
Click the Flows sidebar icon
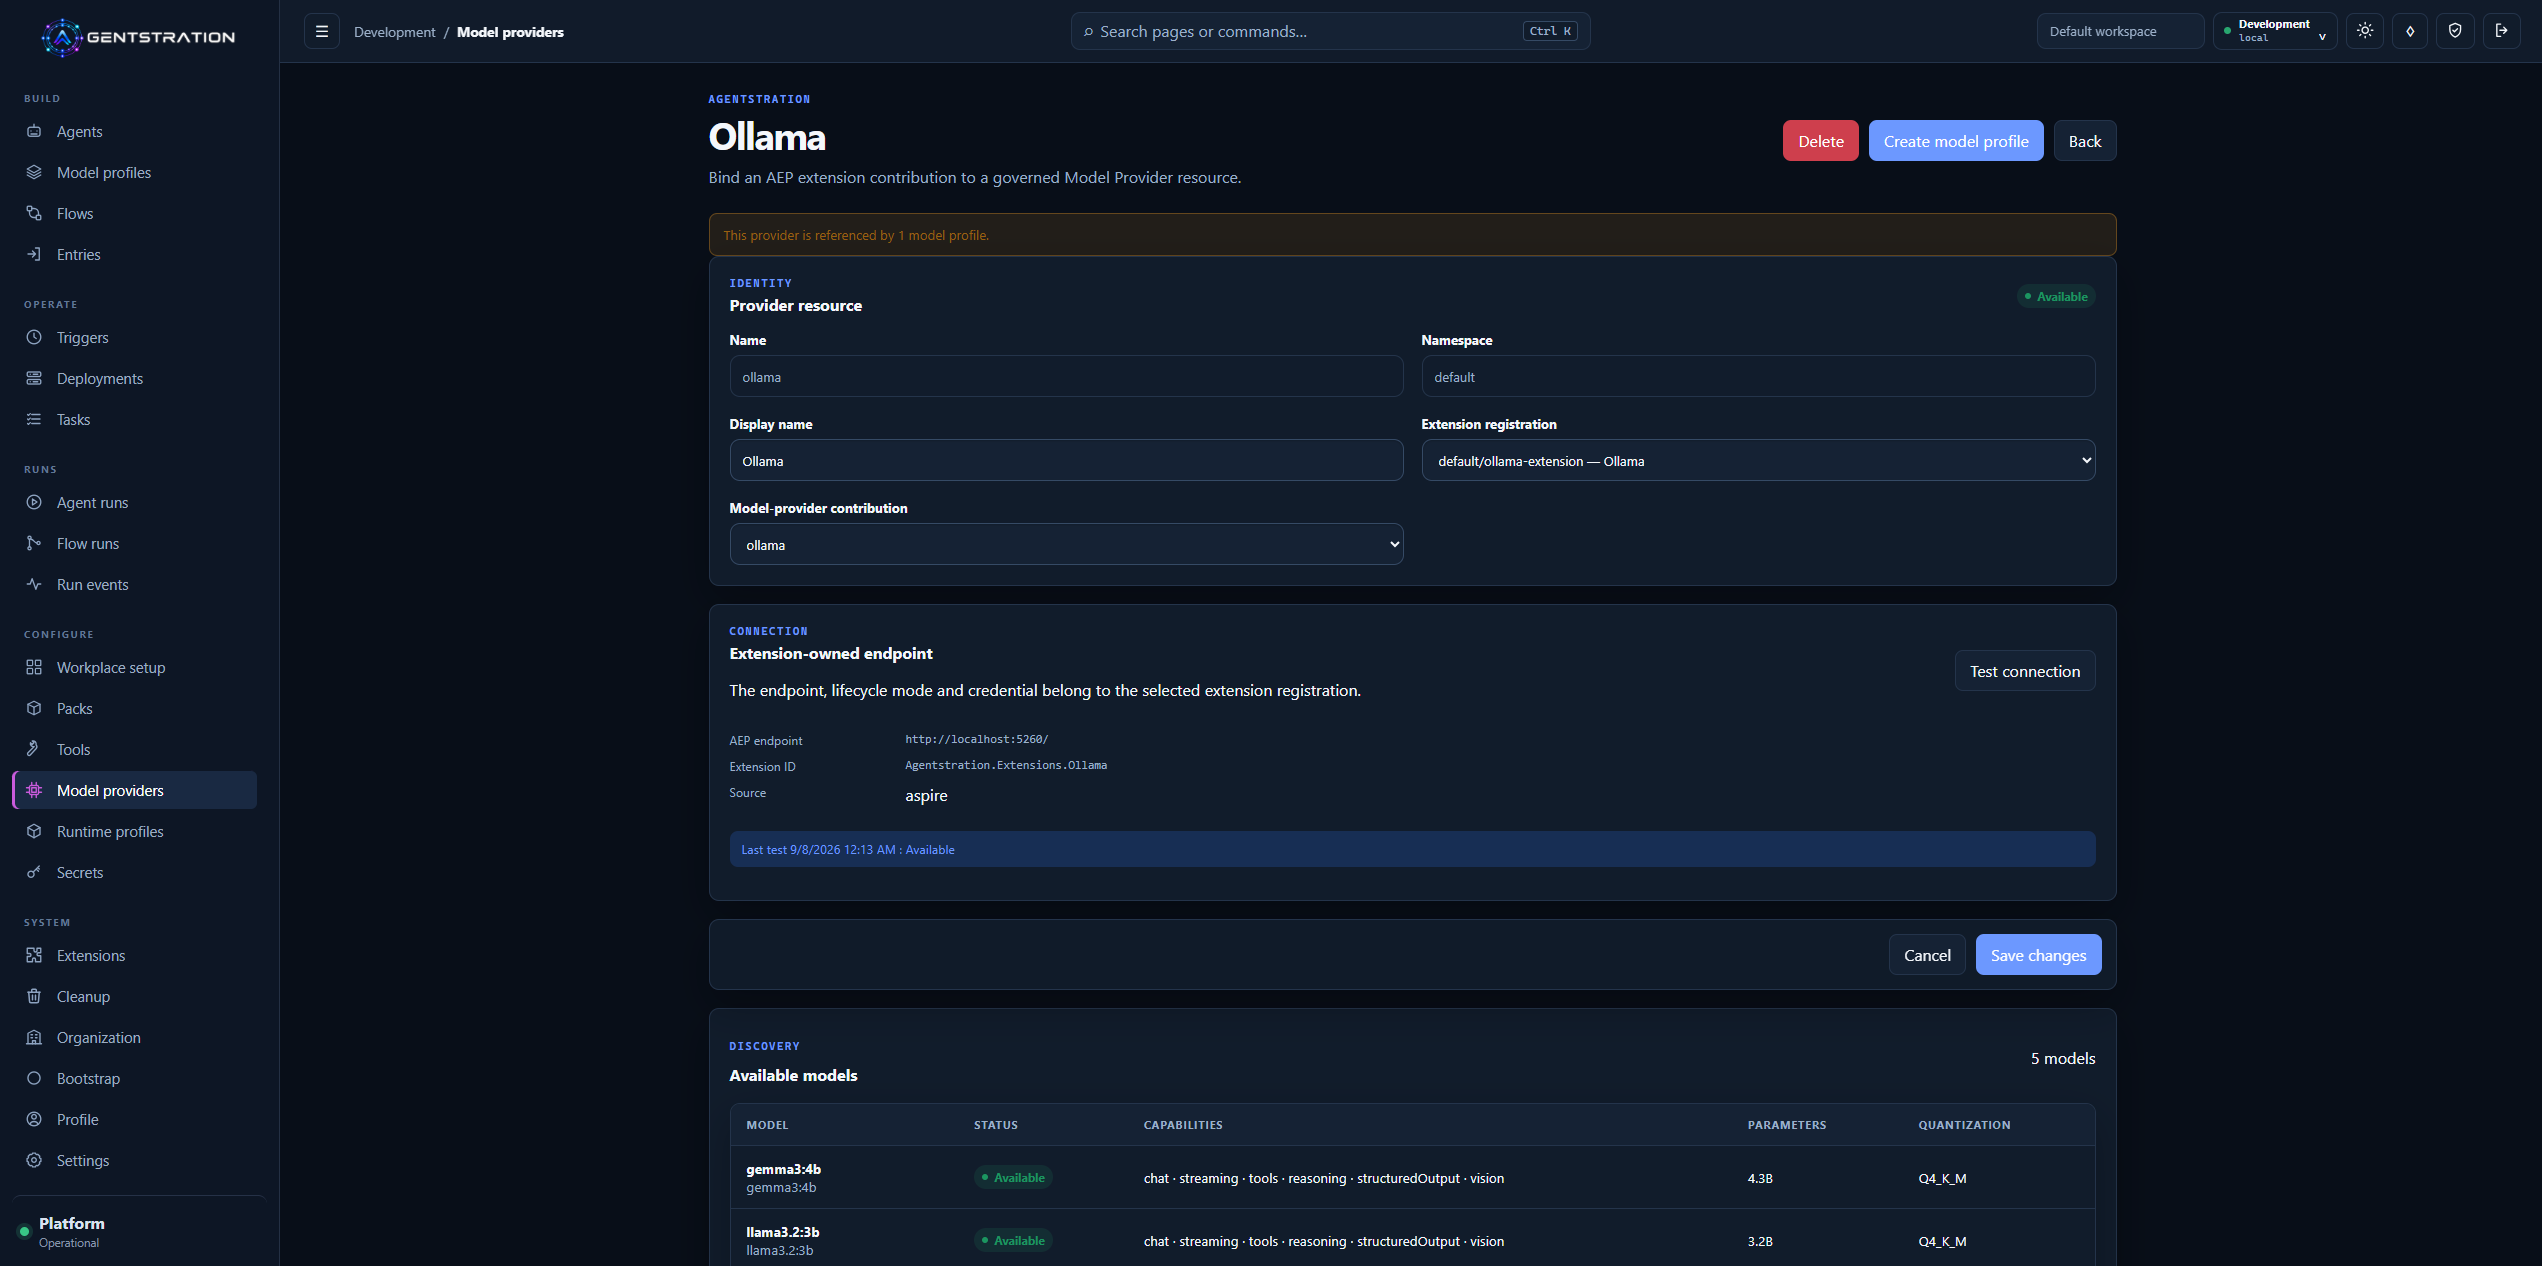point(34,213)
